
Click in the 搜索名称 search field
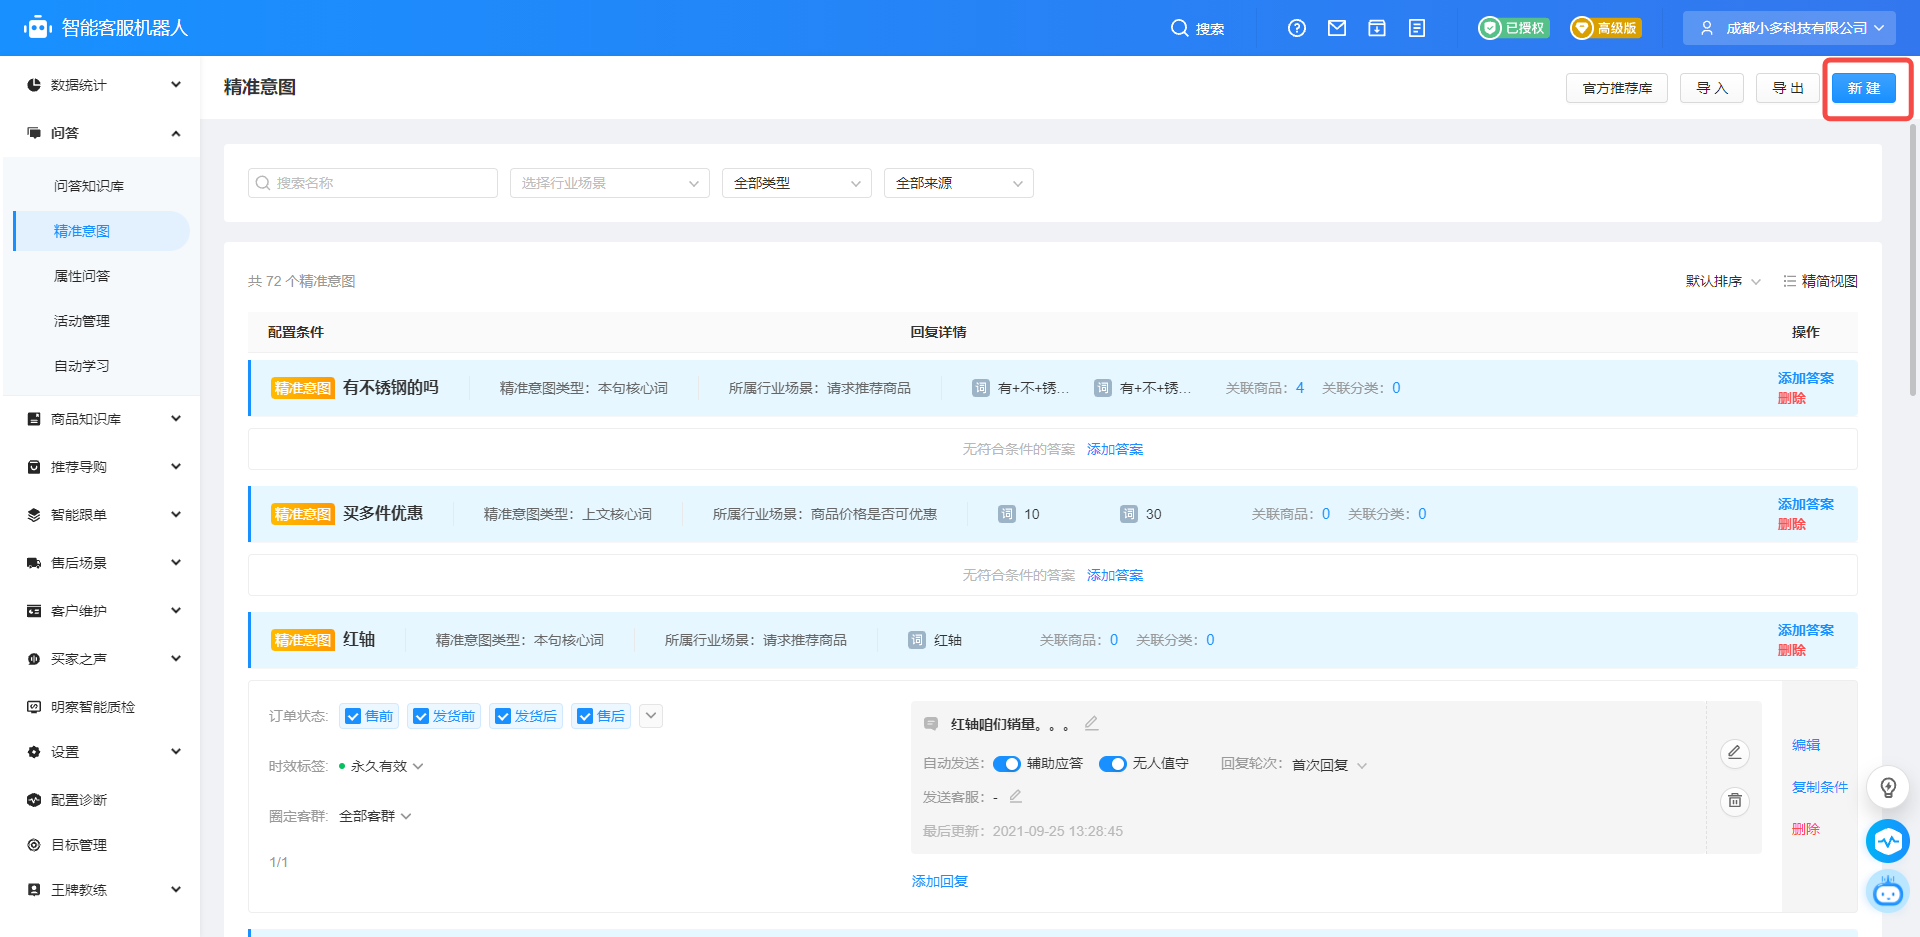pos(373,183)
